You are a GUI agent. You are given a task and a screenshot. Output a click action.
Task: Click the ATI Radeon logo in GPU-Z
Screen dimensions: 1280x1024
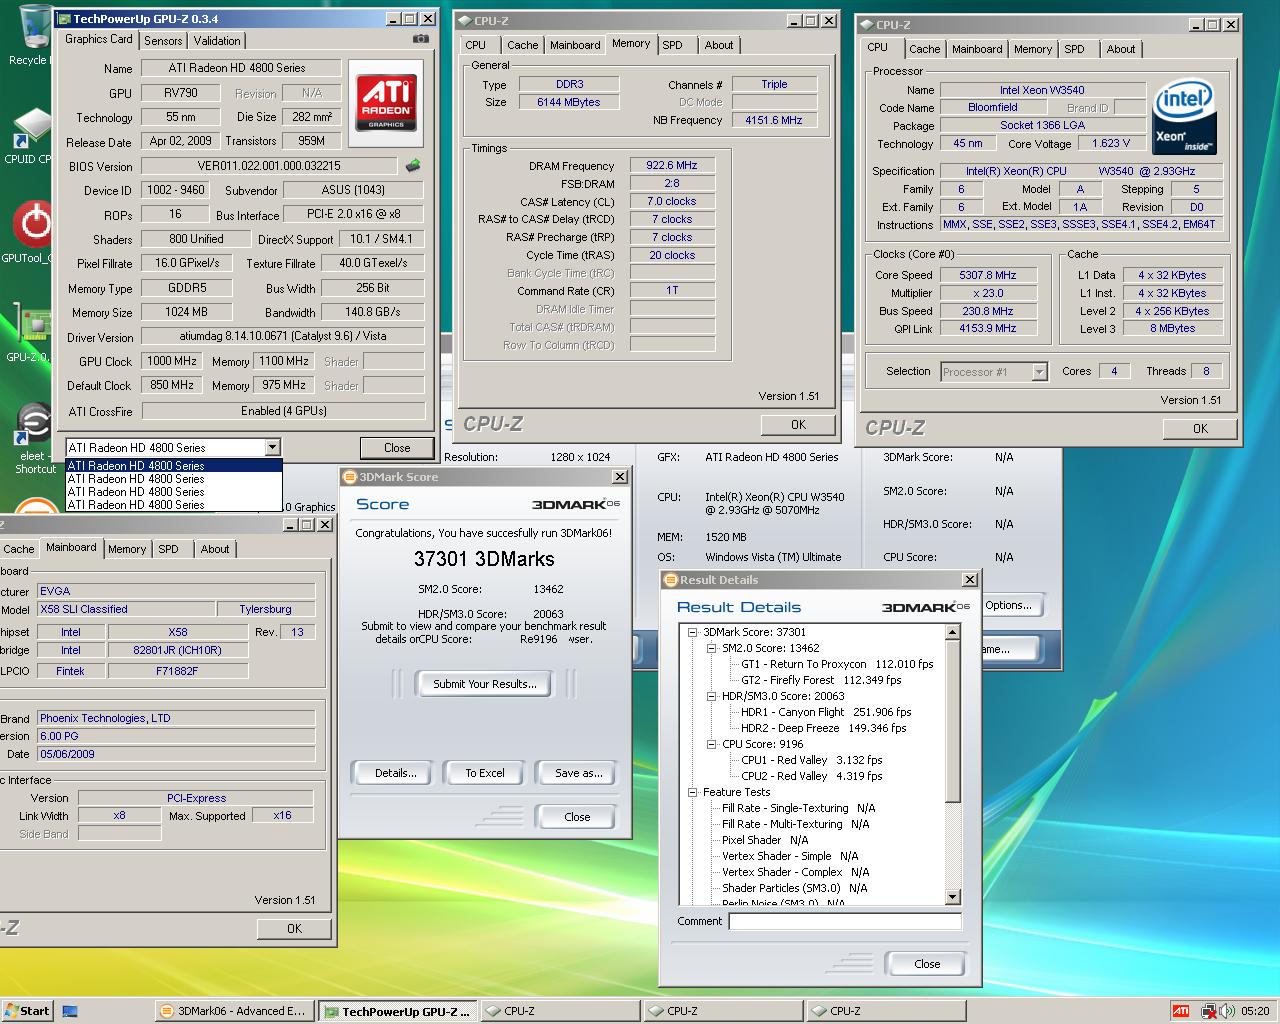(x=386, y=103)
